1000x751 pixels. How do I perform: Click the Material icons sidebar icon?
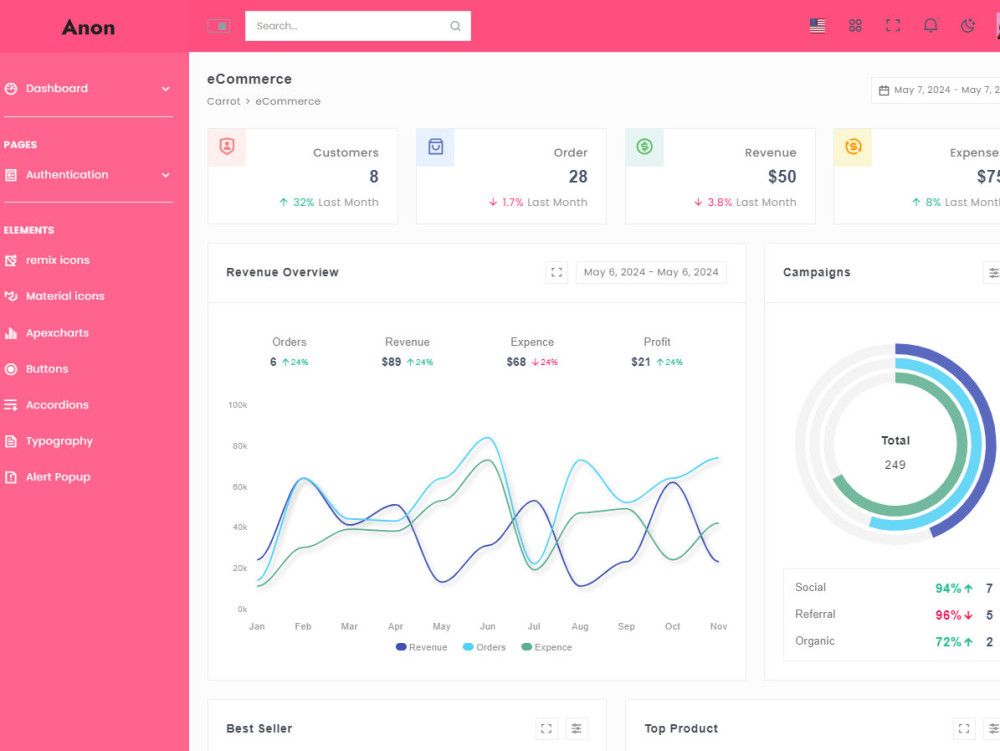[11, 296]
